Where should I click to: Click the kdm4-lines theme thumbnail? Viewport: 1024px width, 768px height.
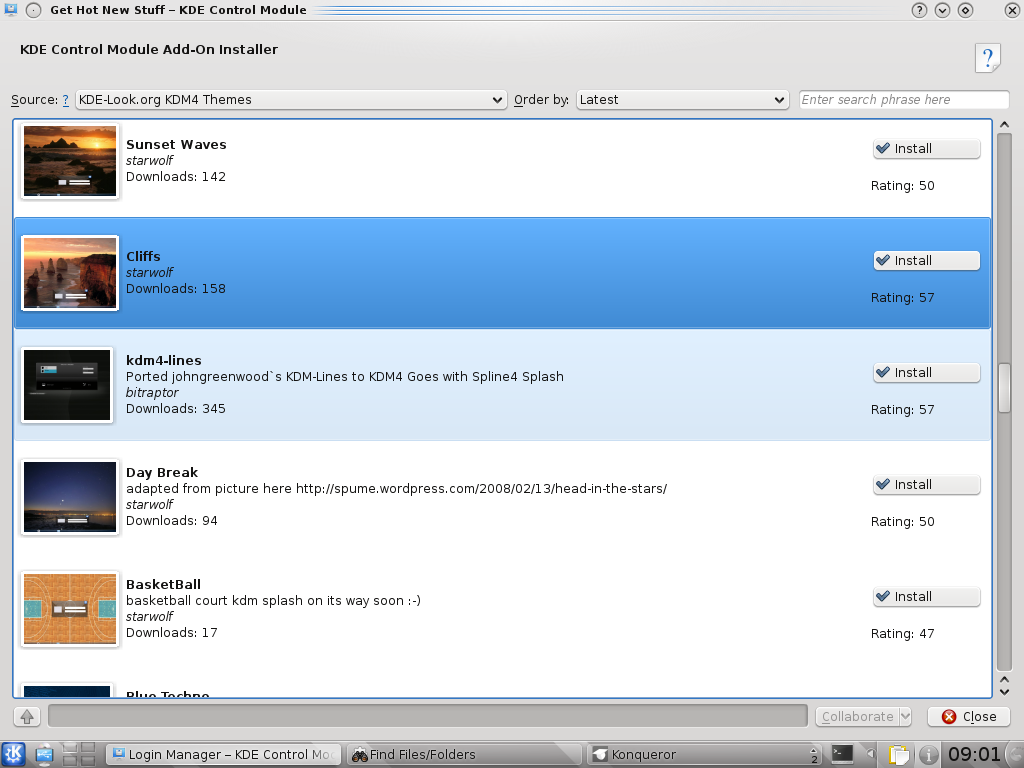[x=67, y=385]
